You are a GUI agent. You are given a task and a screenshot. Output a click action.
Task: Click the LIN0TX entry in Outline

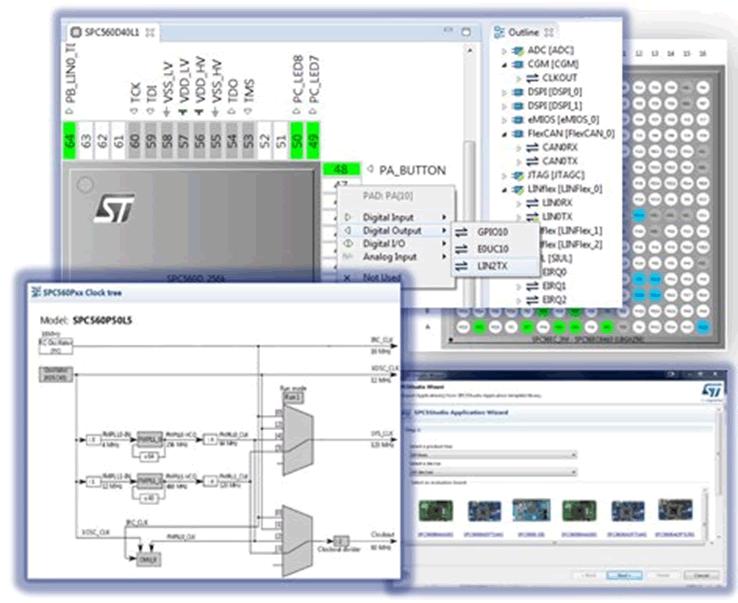coord(557,217)
